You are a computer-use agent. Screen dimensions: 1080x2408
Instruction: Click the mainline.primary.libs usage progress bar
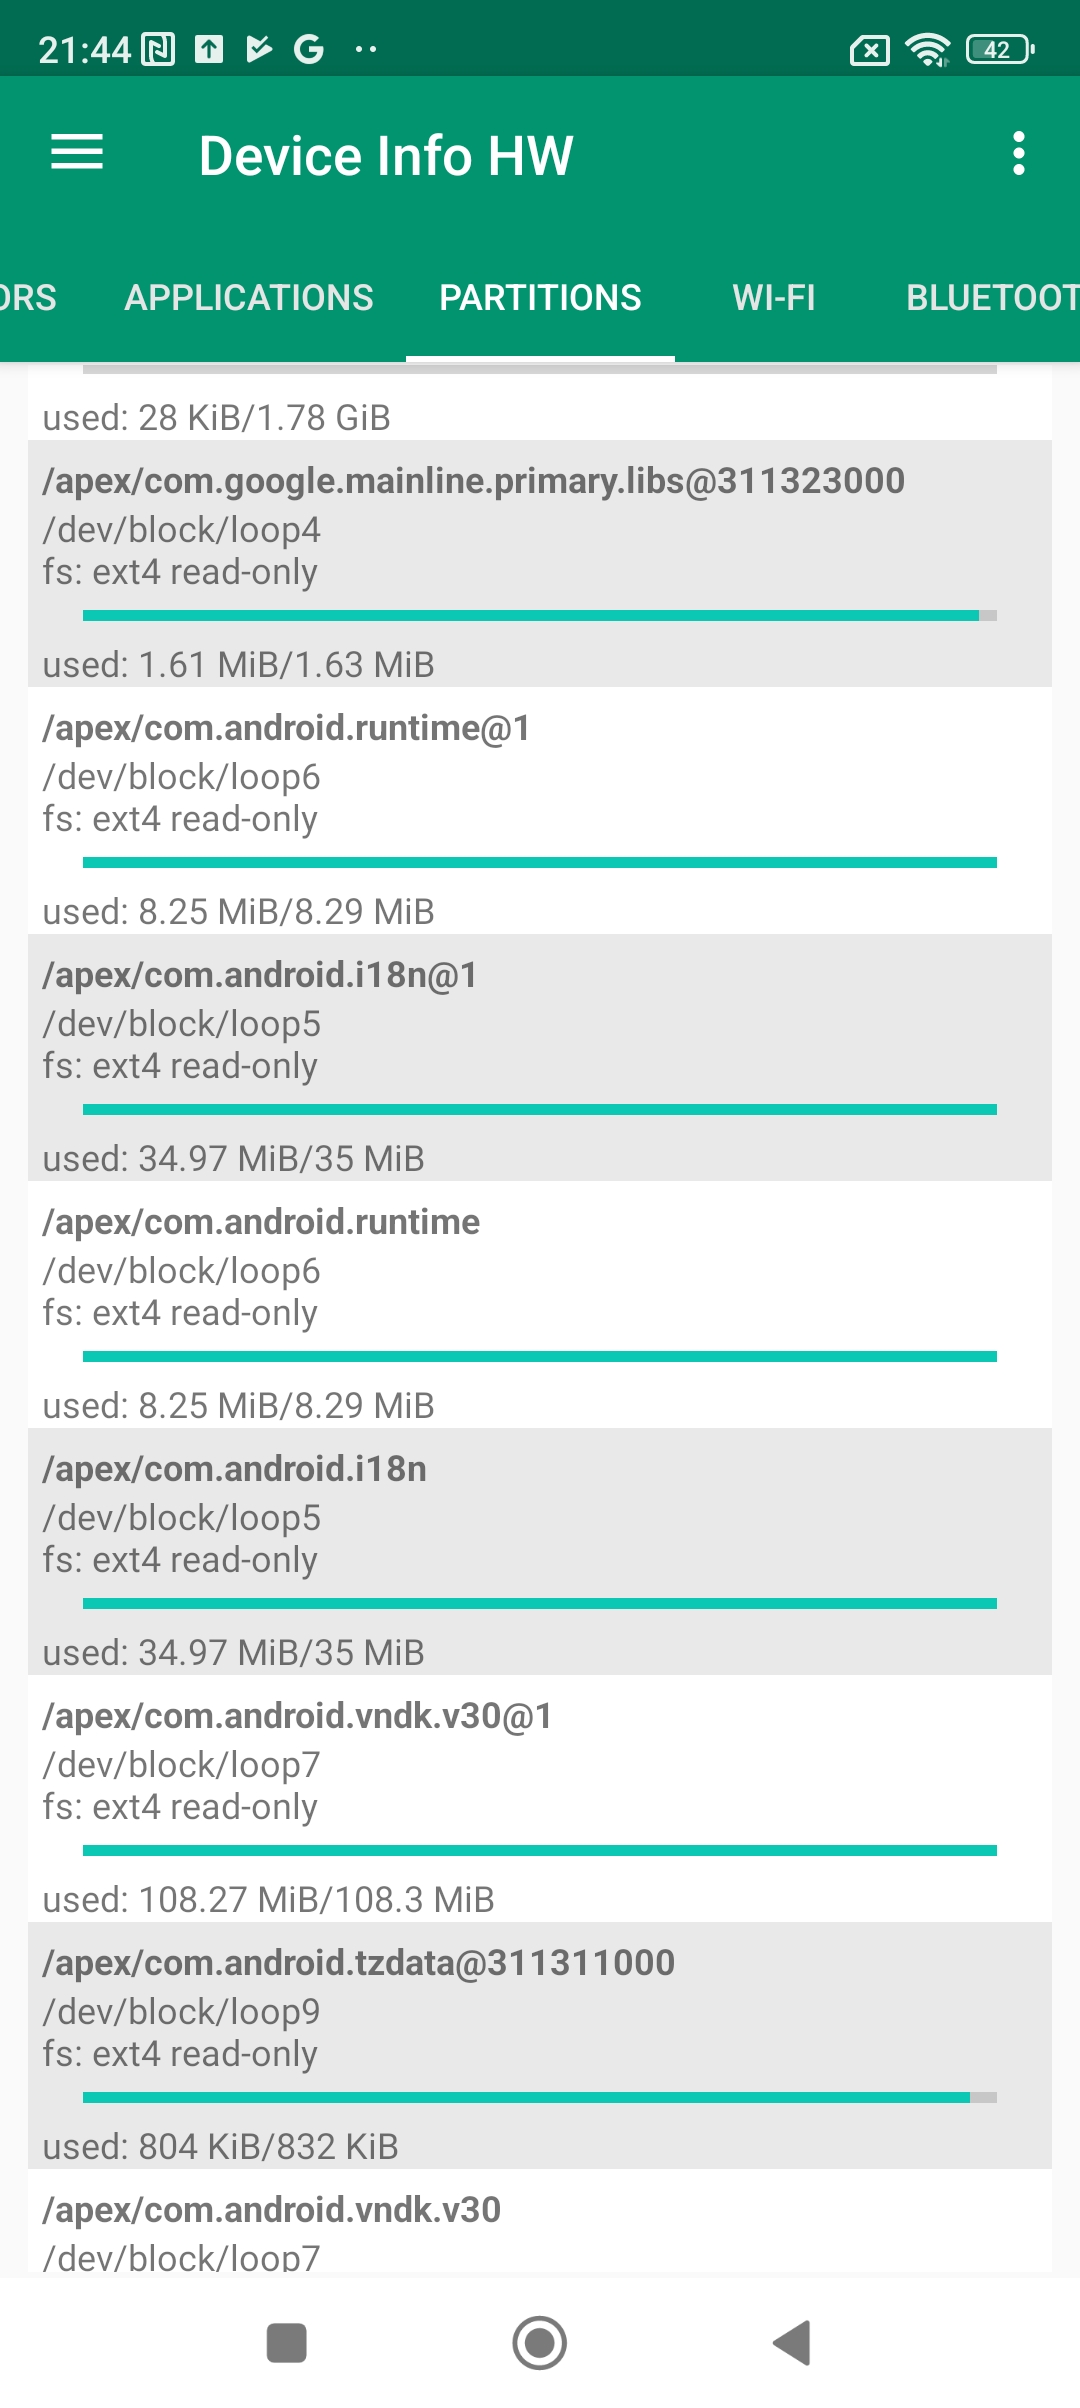pyautogui.click(x=540, y=615)
